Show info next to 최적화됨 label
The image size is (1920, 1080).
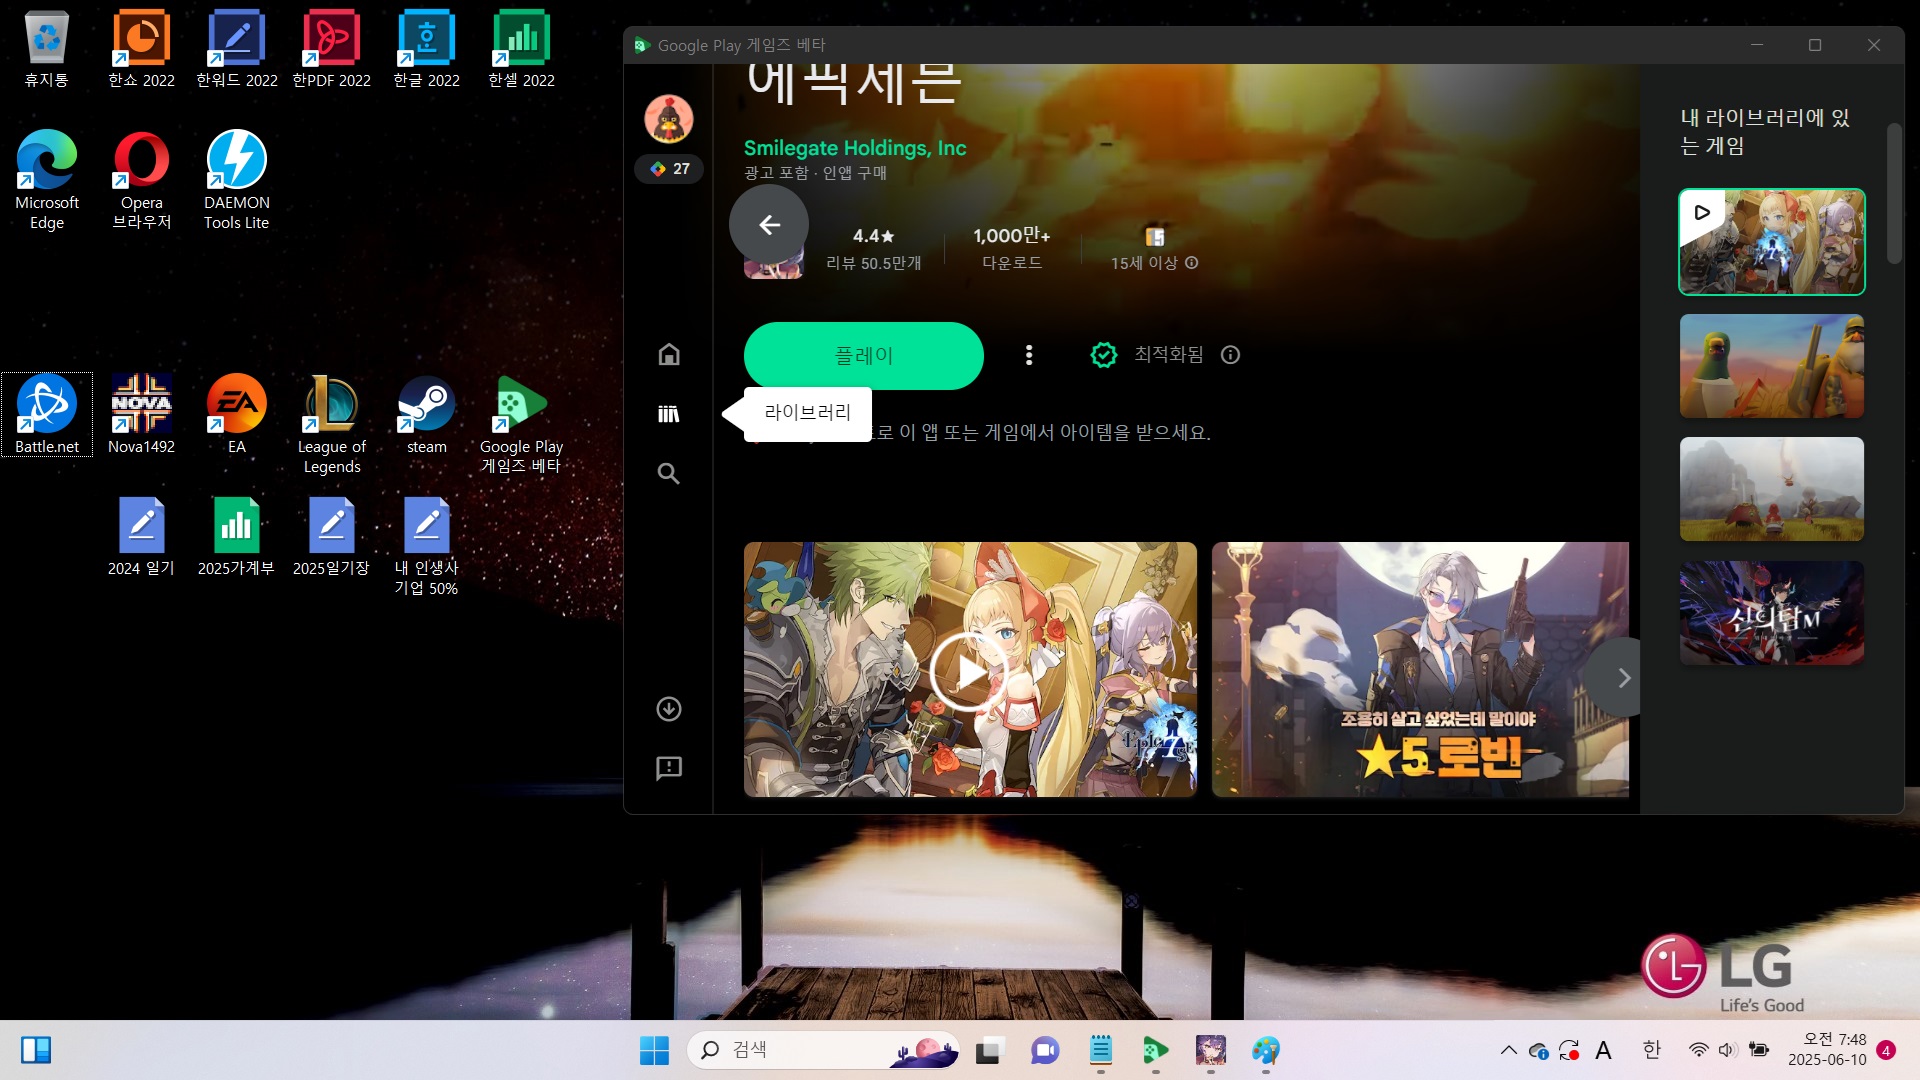(x=1231, y=355)
